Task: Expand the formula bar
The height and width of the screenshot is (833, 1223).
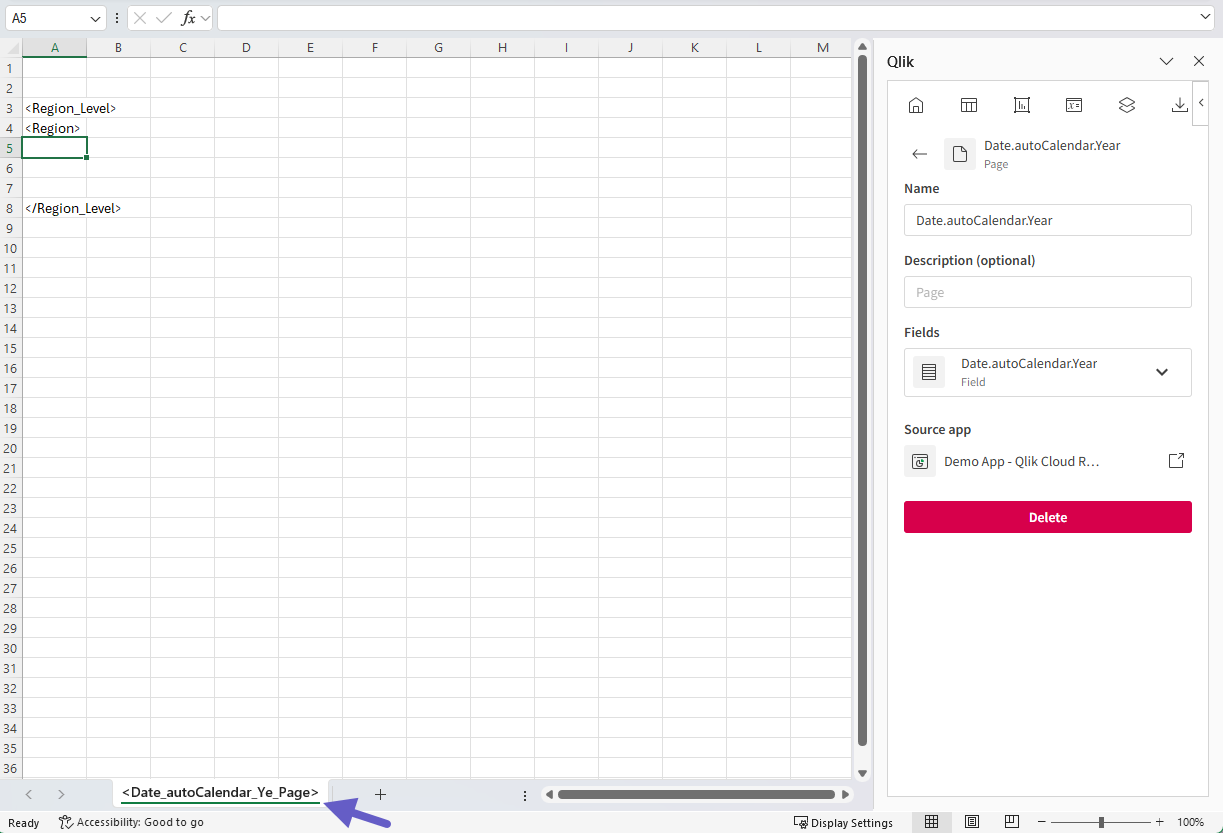Action: [x=1206, y=18]
